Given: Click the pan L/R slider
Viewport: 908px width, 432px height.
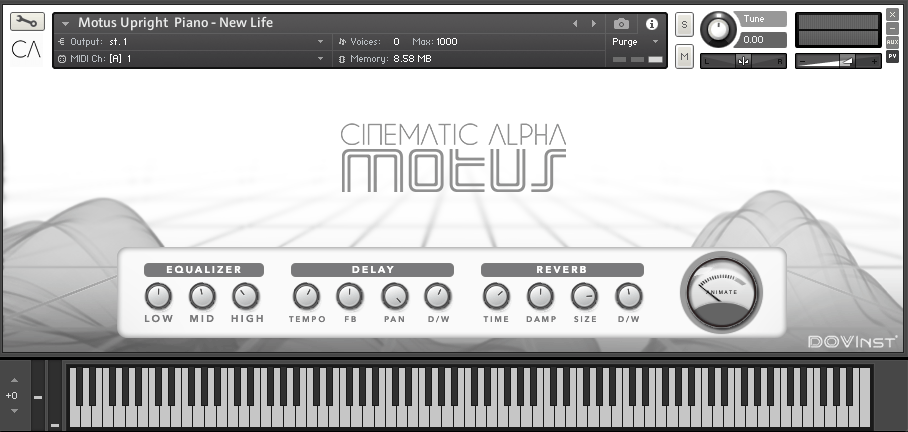Looking at the screenshot, I should (x=744, y=61).
